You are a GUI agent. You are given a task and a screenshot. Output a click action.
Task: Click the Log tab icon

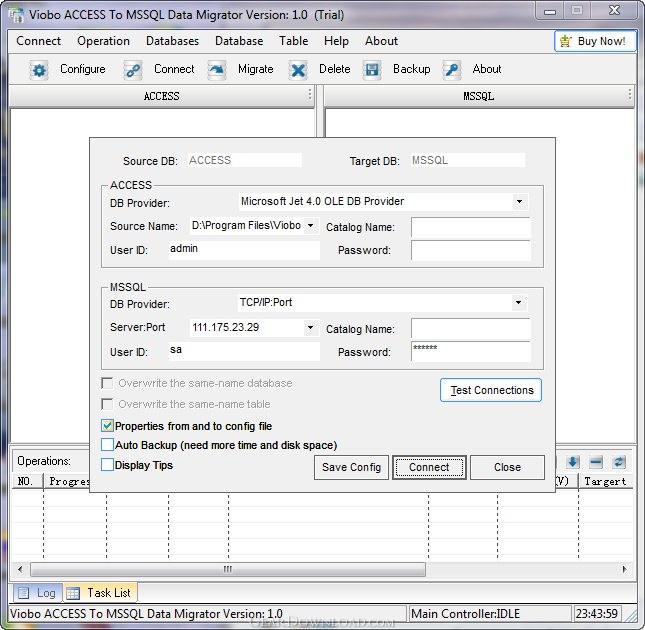tap(23, 593)
